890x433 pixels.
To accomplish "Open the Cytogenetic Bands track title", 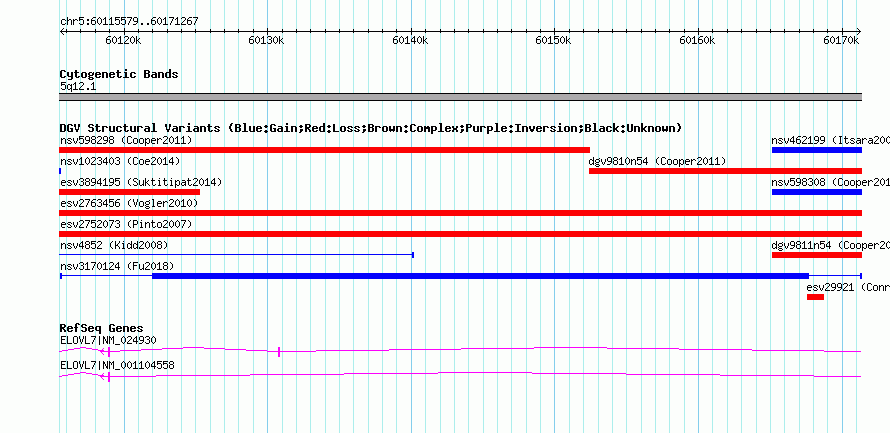I will [x=119, y=74].
